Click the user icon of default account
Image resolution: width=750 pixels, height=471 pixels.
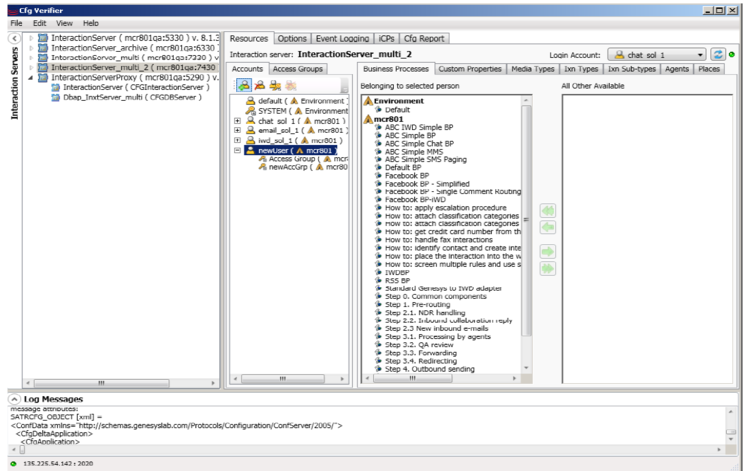coord(250,101)
